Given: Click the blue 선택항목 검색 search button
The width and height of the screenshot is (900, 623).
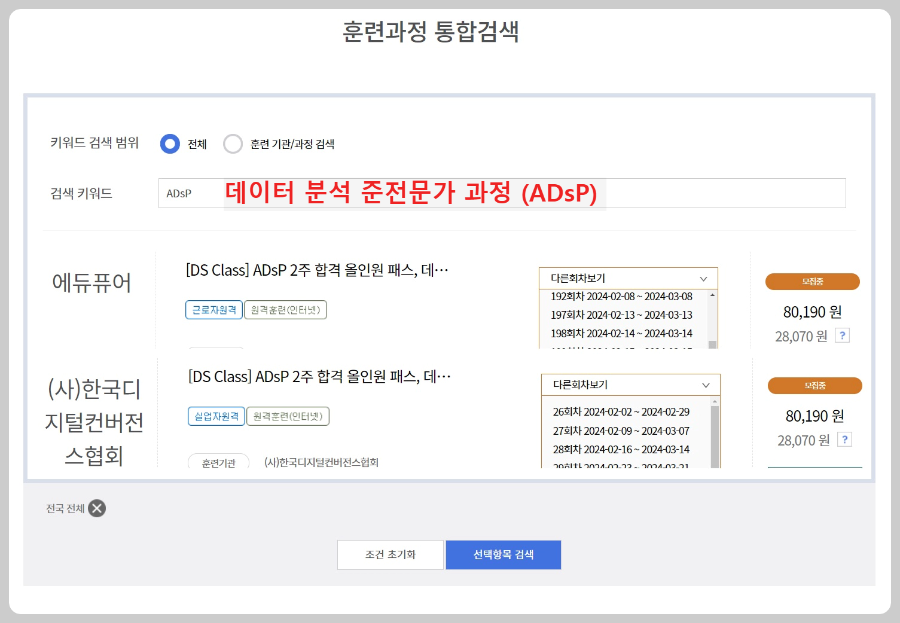Looking at the screenshot, I should [x=504, y=554].
